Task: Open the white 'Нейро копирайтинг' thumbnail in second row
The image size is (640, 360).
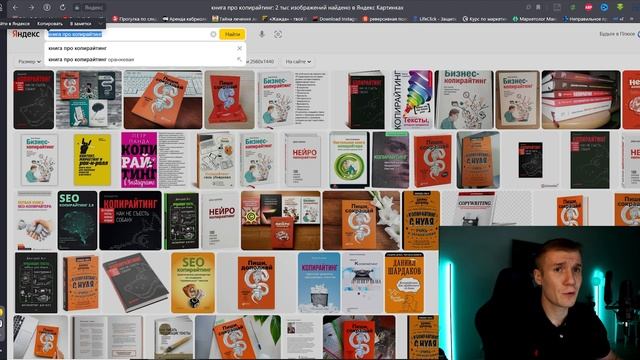Action: (302, 160)
